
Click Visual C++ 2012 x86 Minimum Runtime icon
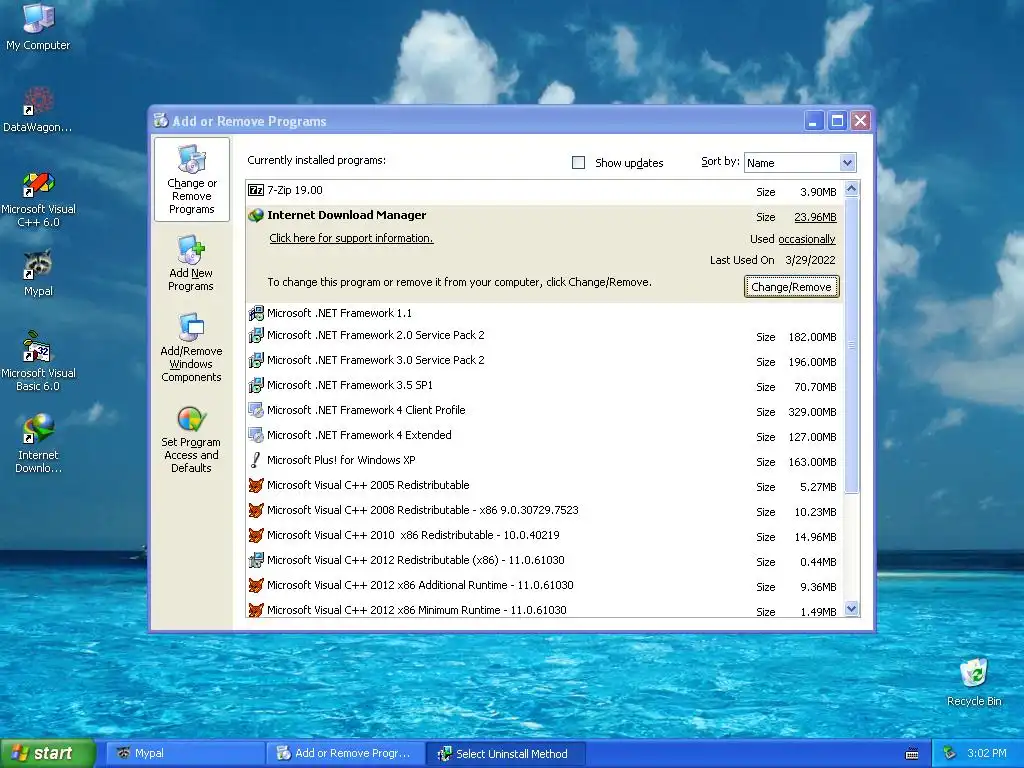click(256, 610)
